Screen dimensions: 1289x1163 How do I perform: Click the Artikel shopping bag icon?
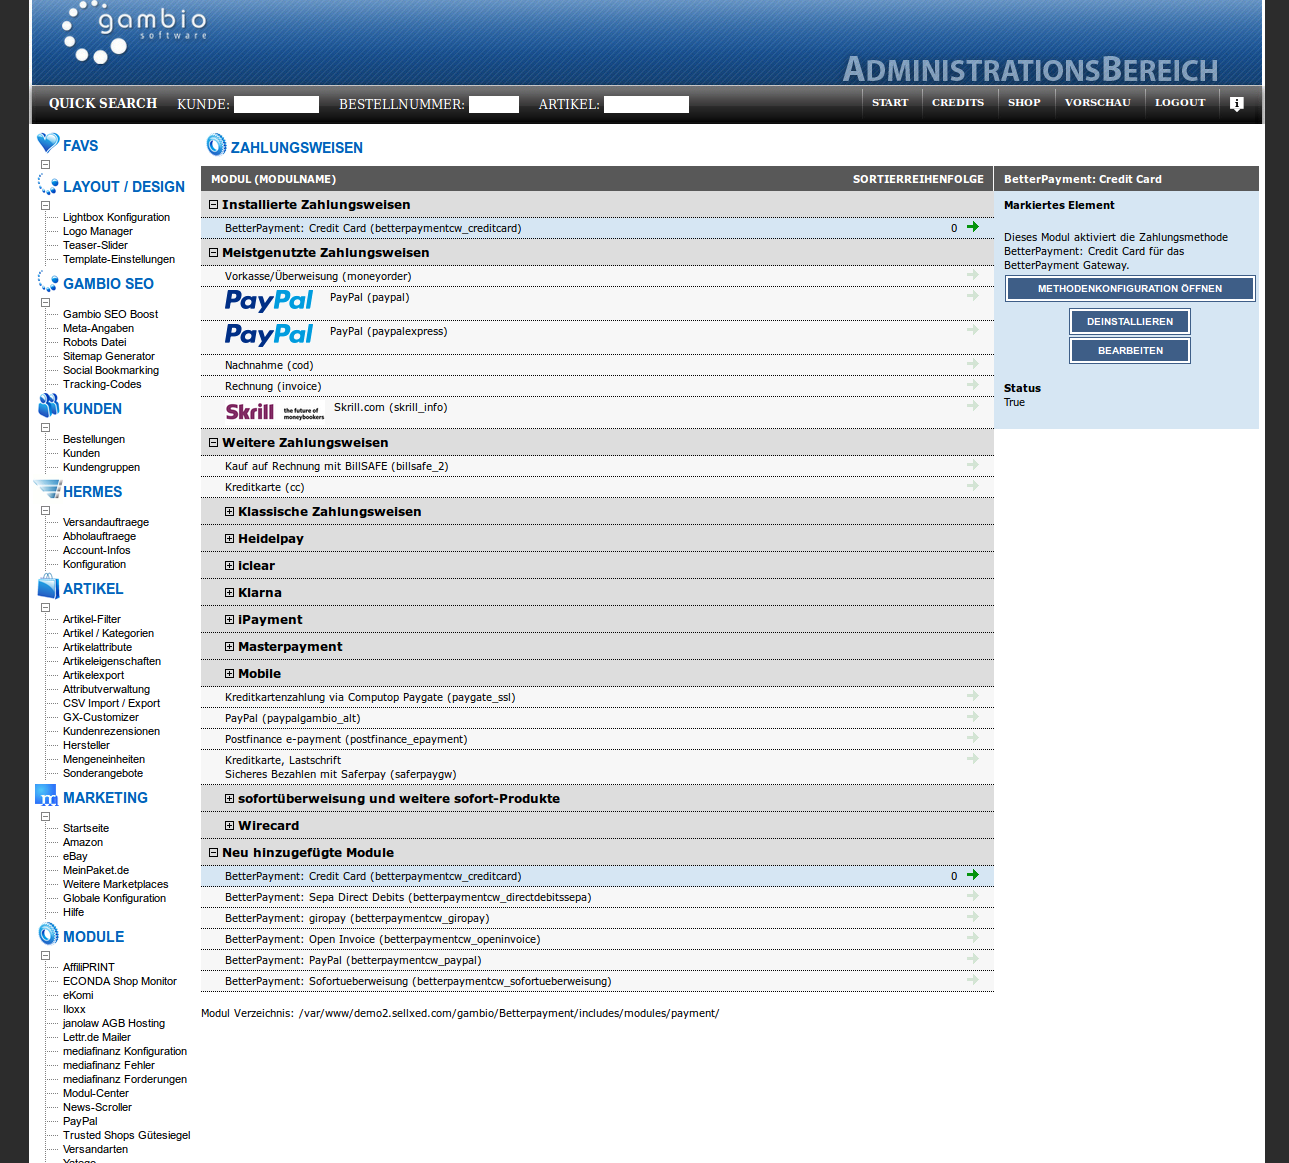(x=48, y=587)
